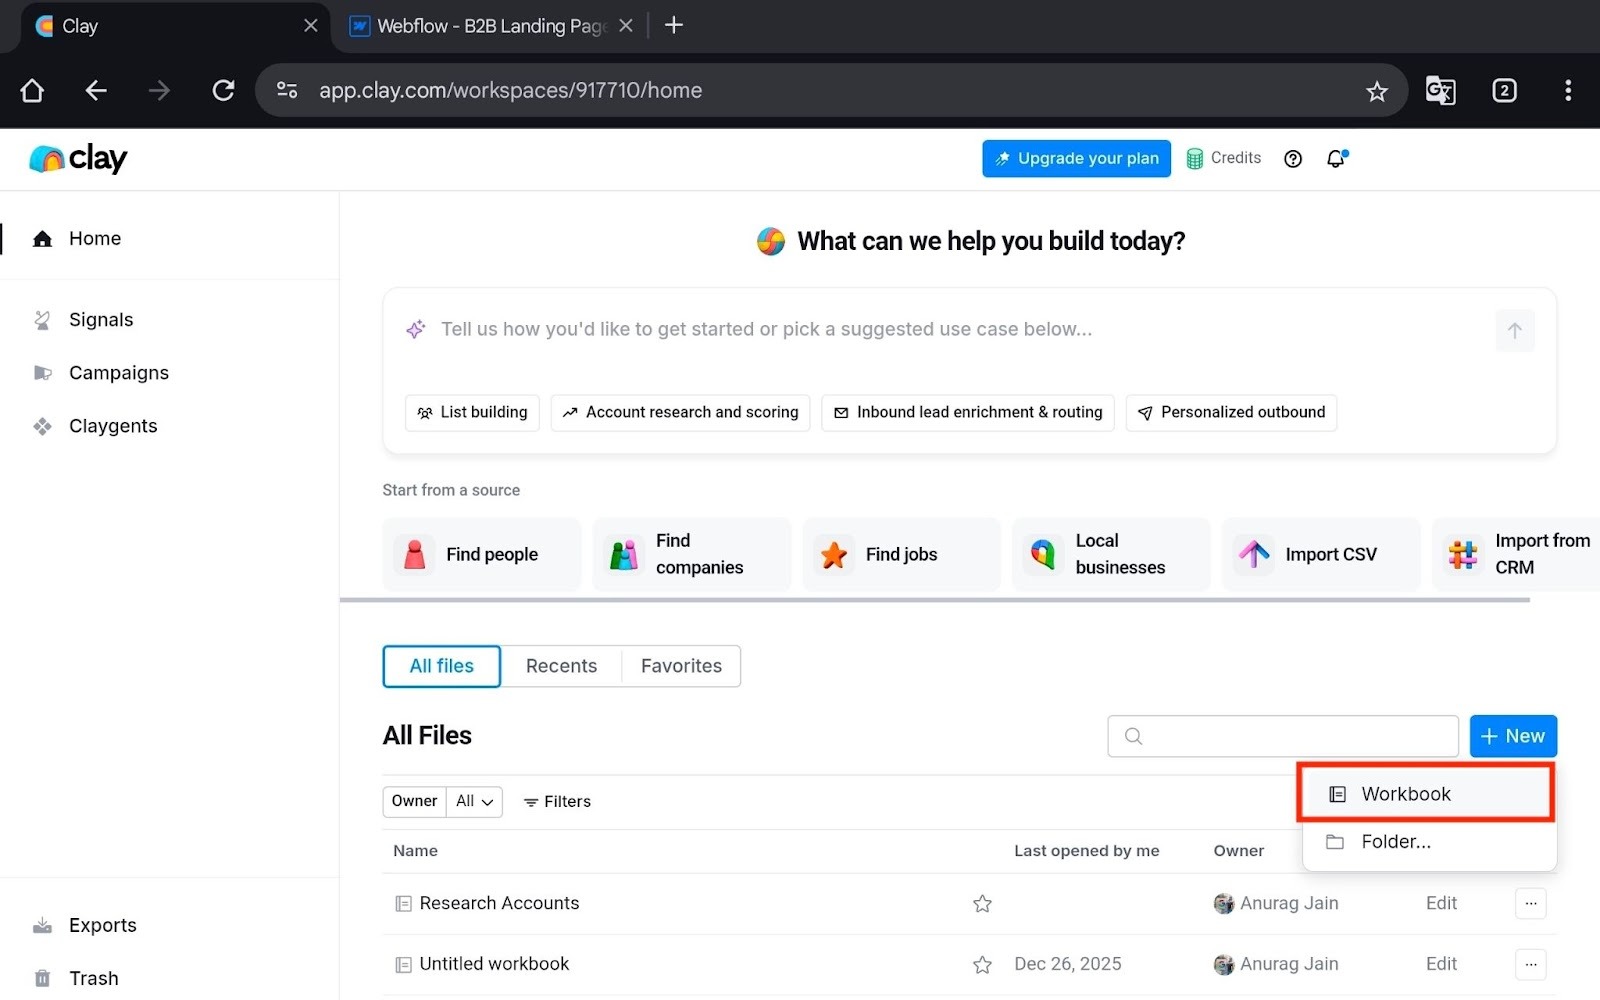Click the Clay logo in header
The height and width of the screenshot is (1000, 1600).
pyautogui.click(x=78, y=158)
